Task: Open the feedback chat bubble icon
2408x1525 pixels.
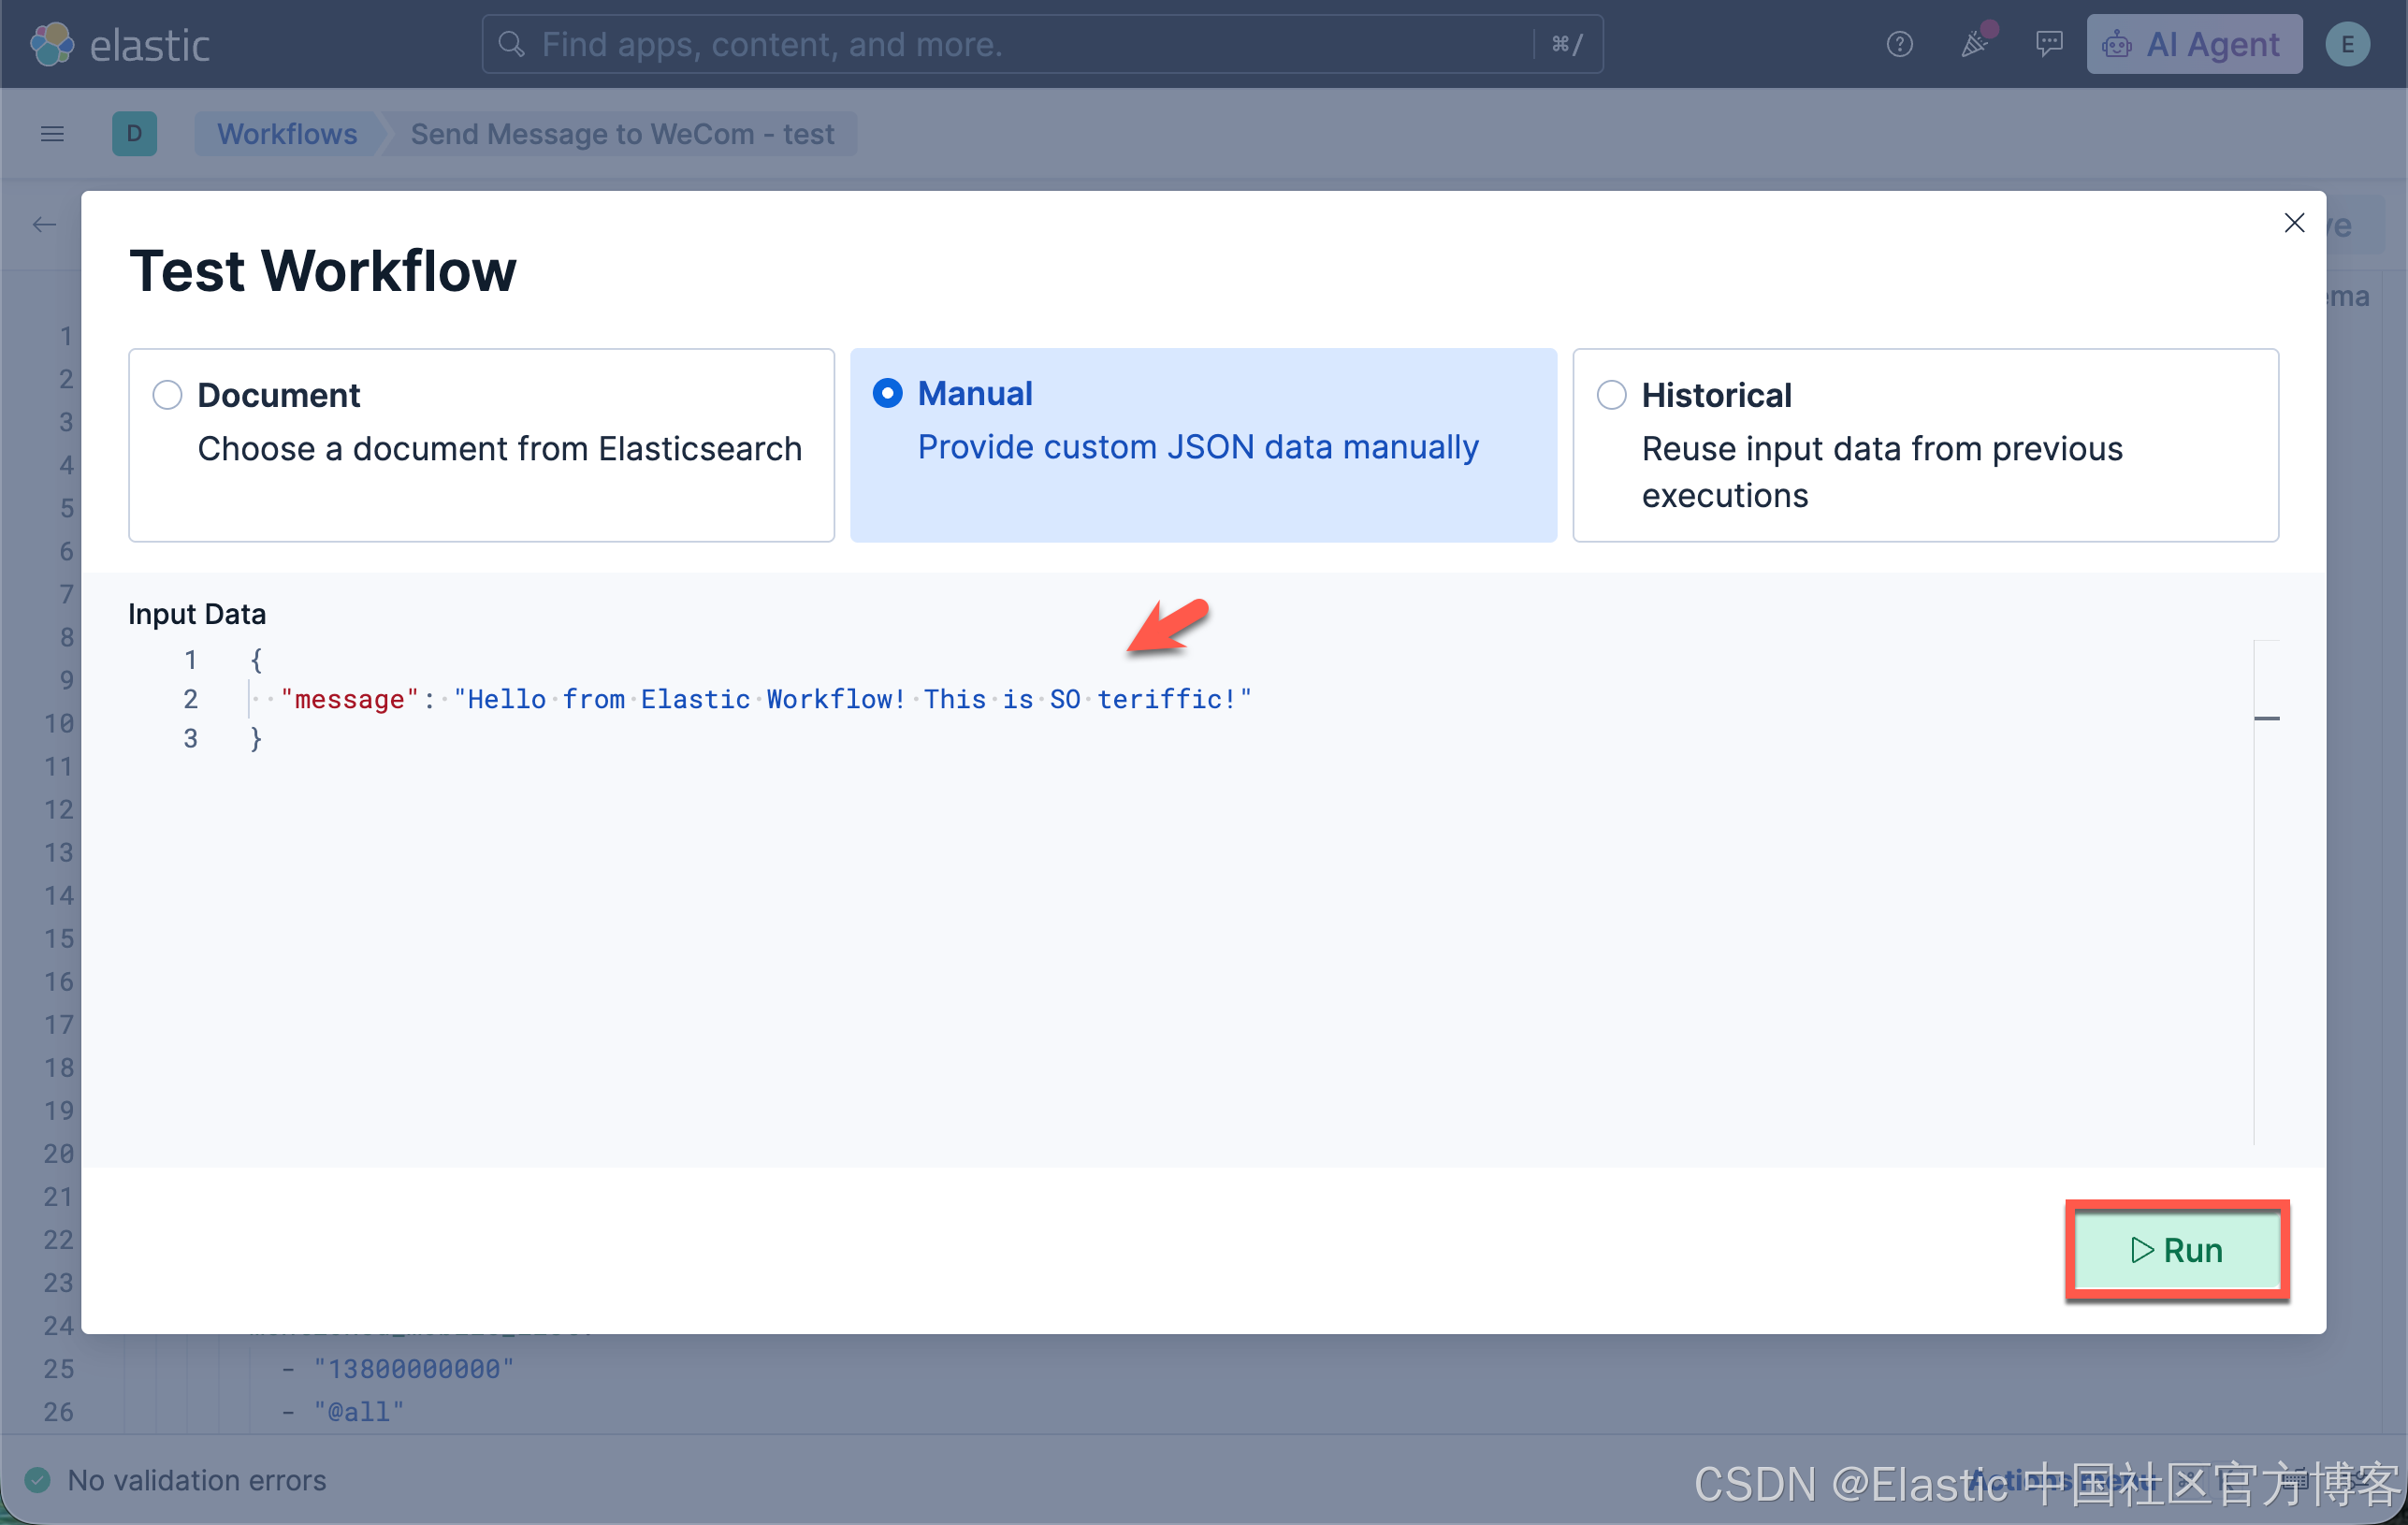Action: 2049,44
